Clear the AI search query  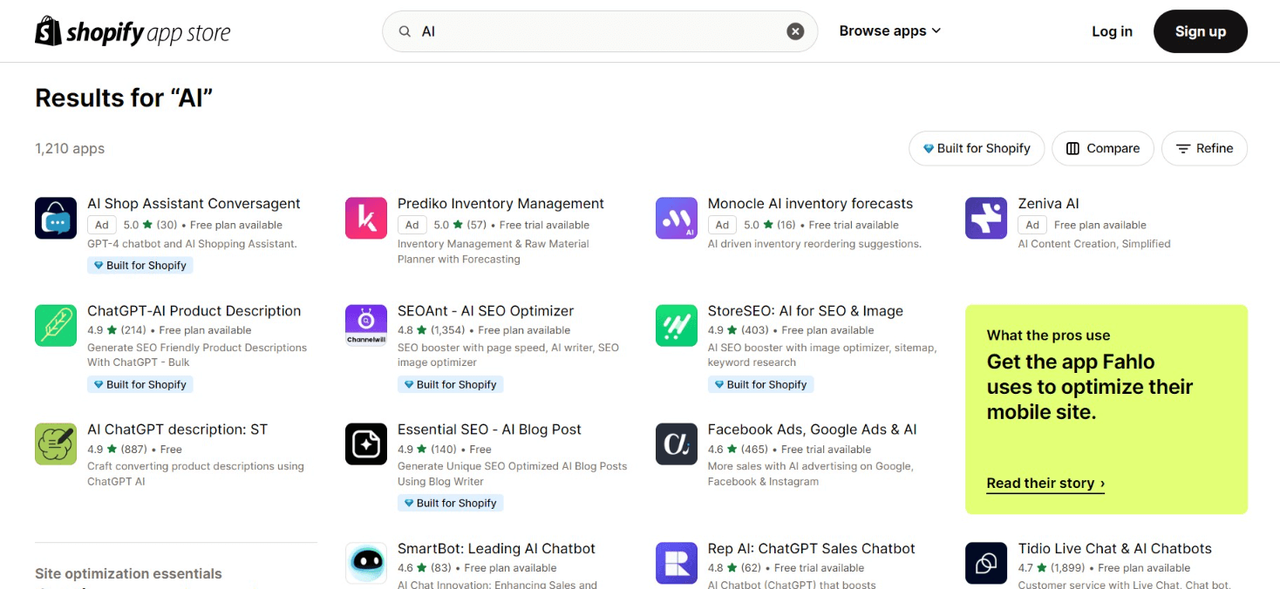pyautogui.click(x=795, y=31)
